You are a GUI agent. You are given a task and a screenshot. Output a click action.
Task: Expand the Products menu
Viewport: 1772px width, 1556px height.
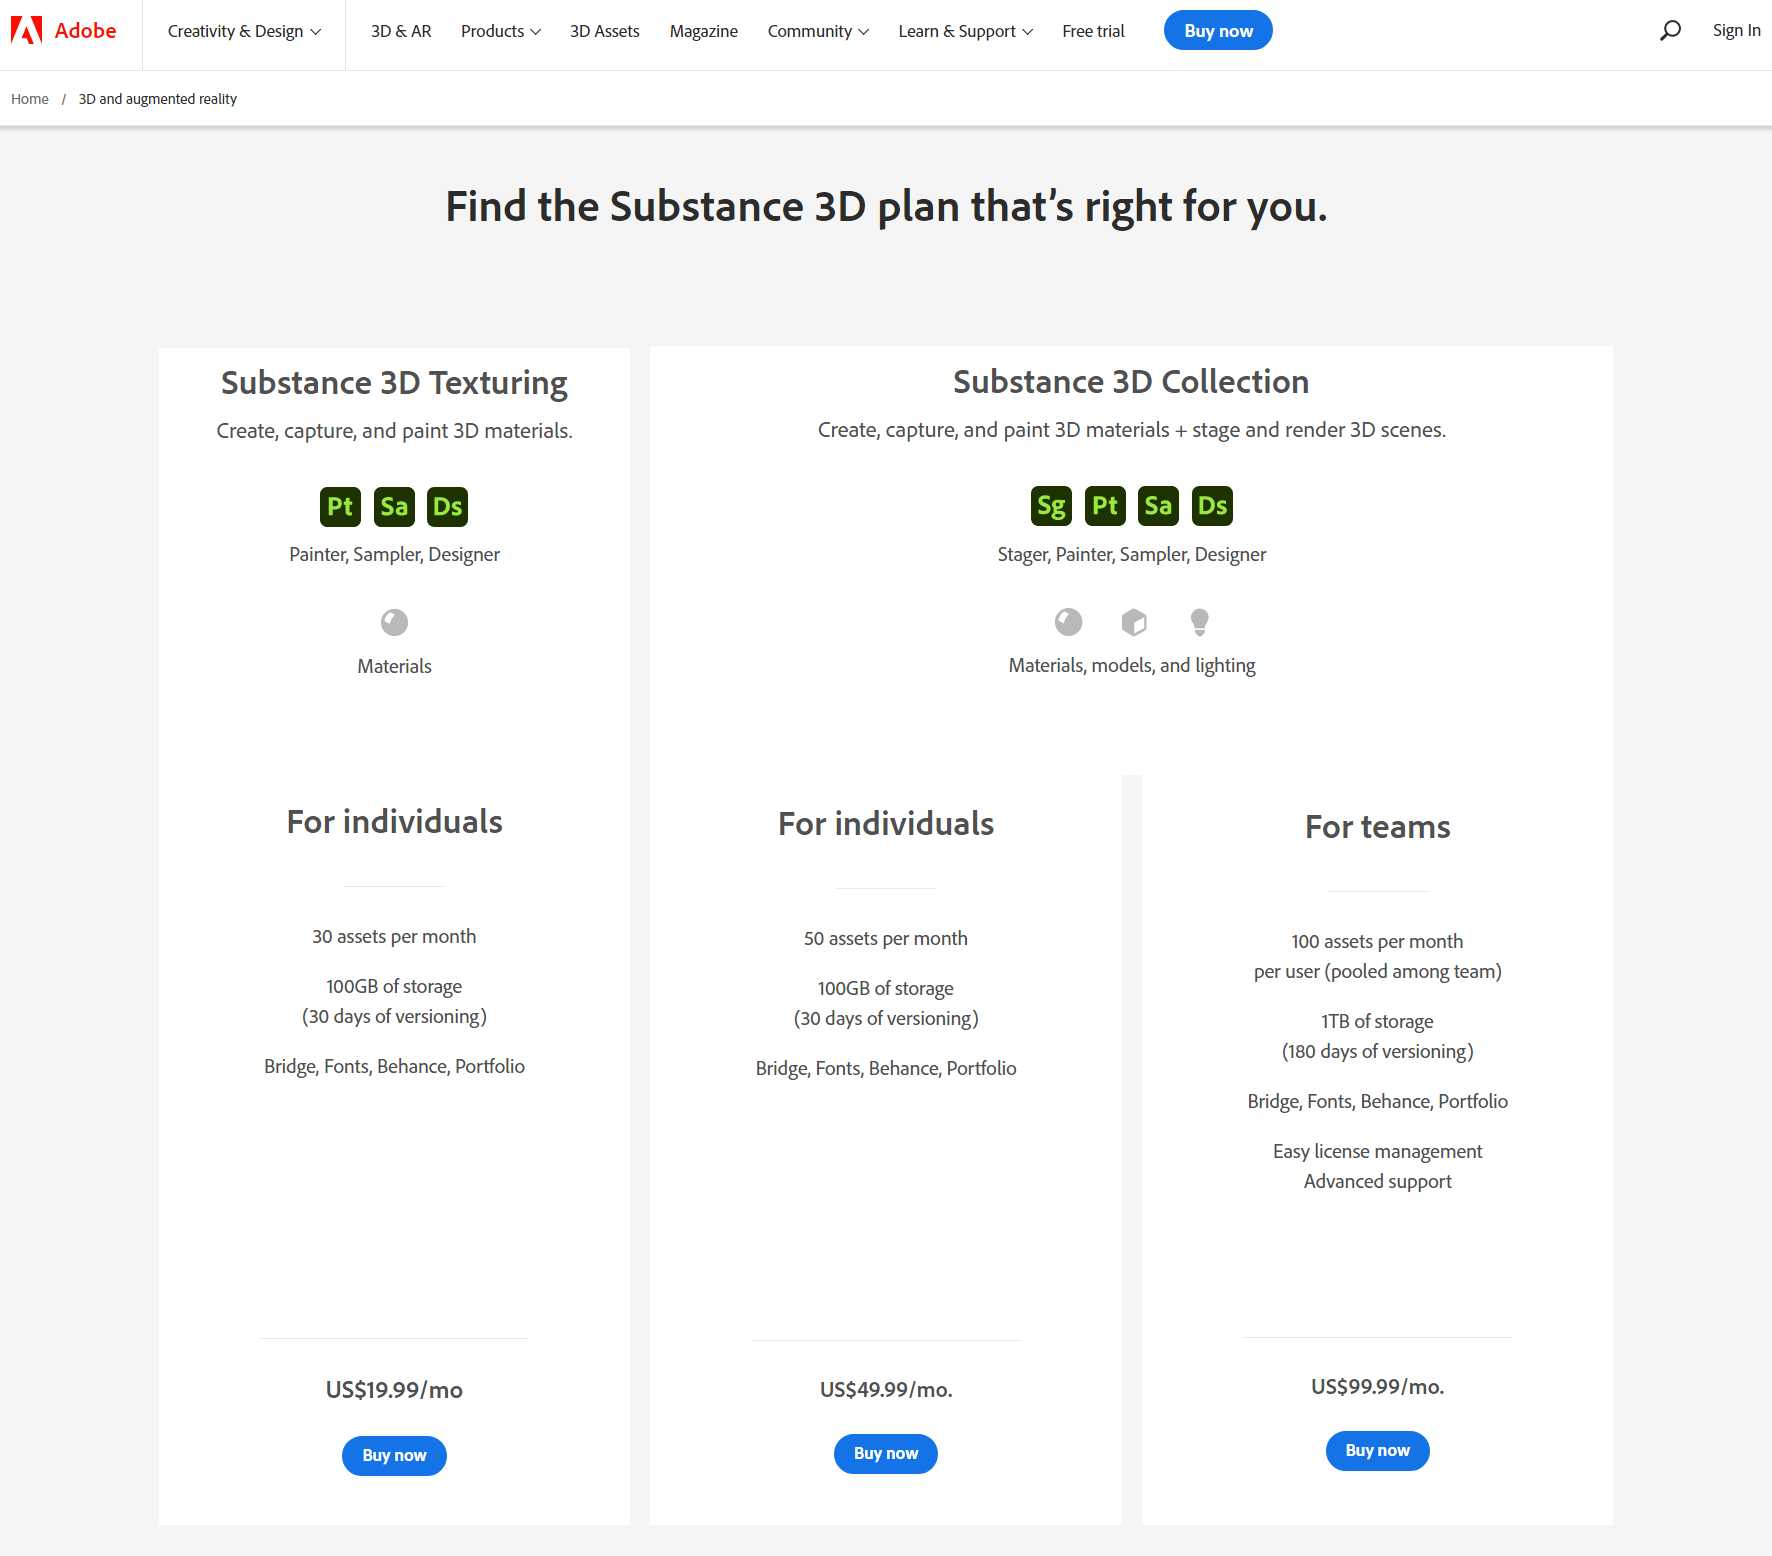click(500, 31)
